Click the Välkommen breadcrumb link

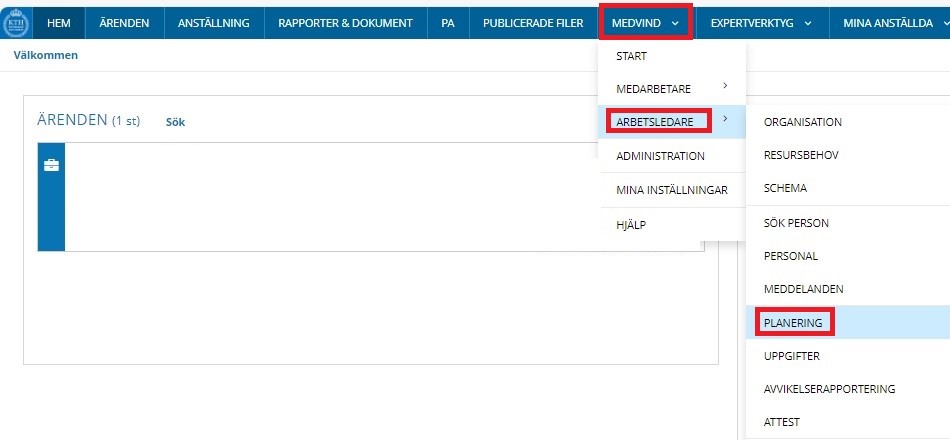(45, 55)
